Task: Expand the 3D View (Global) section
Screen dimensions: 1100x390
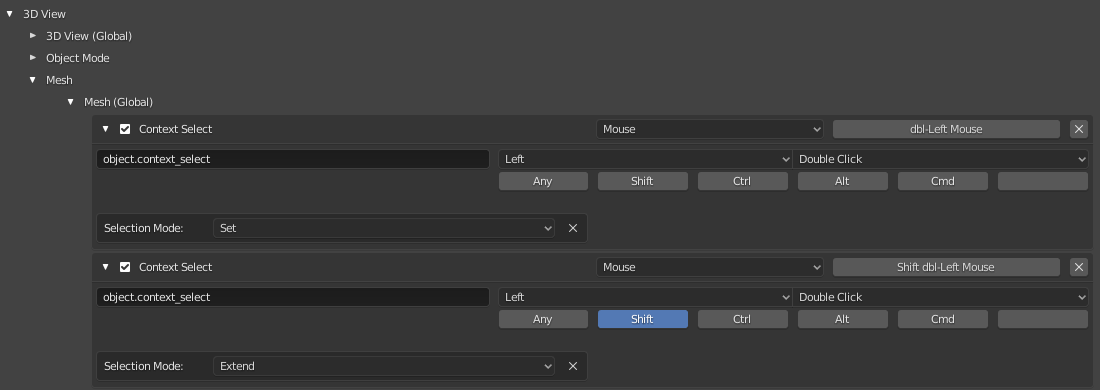Action: 33,36
